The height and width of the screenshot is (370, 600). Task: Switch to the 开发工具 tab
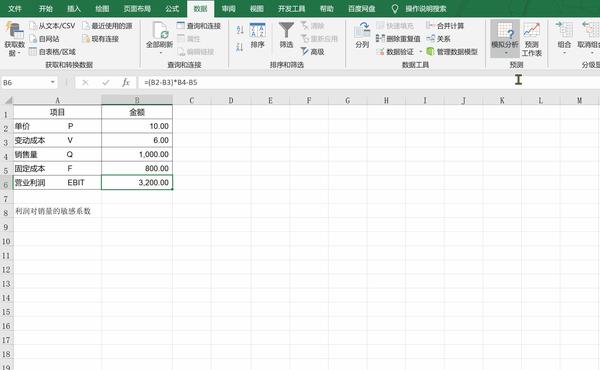[292, 8]
